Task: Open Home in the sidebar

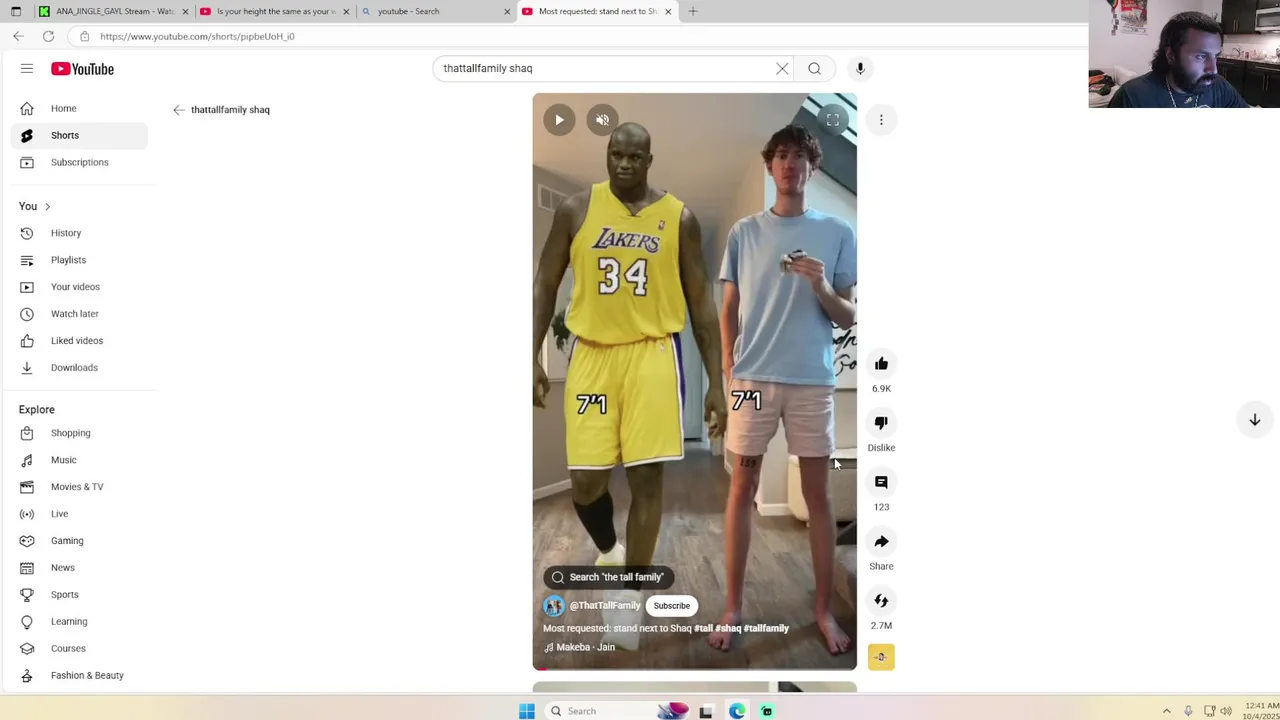Action: click(x=79, y=108)
